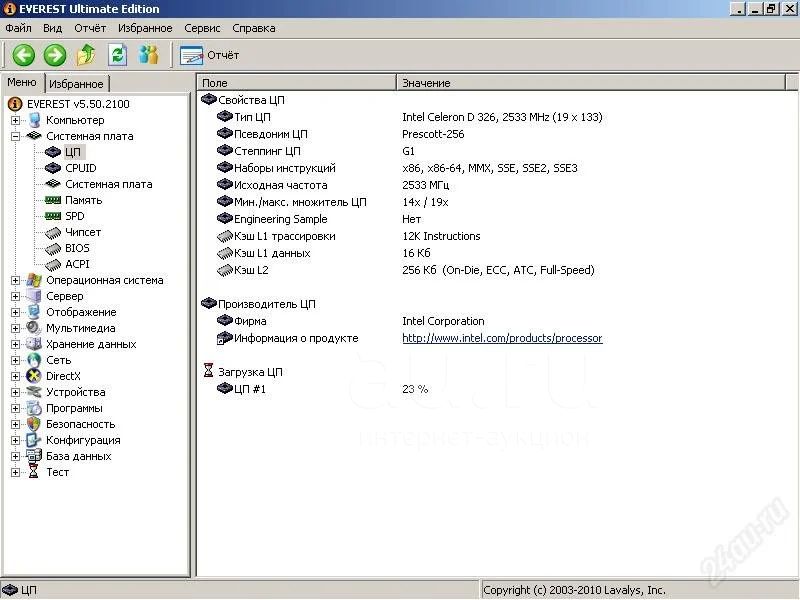
Task: Click the Отображение monitor icon
Action: [x=34, y=312]
